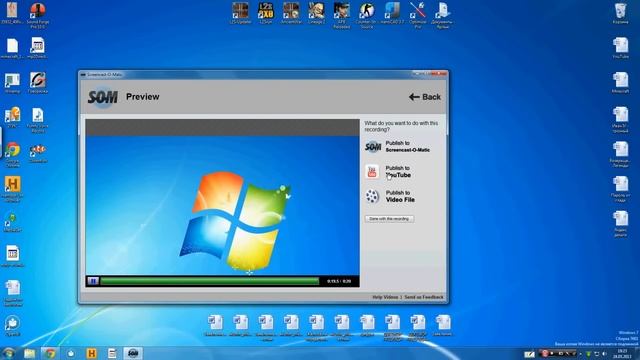Open the Minecraft text file on desktop
Screen dimensions: 640x360
click(620, 82)
